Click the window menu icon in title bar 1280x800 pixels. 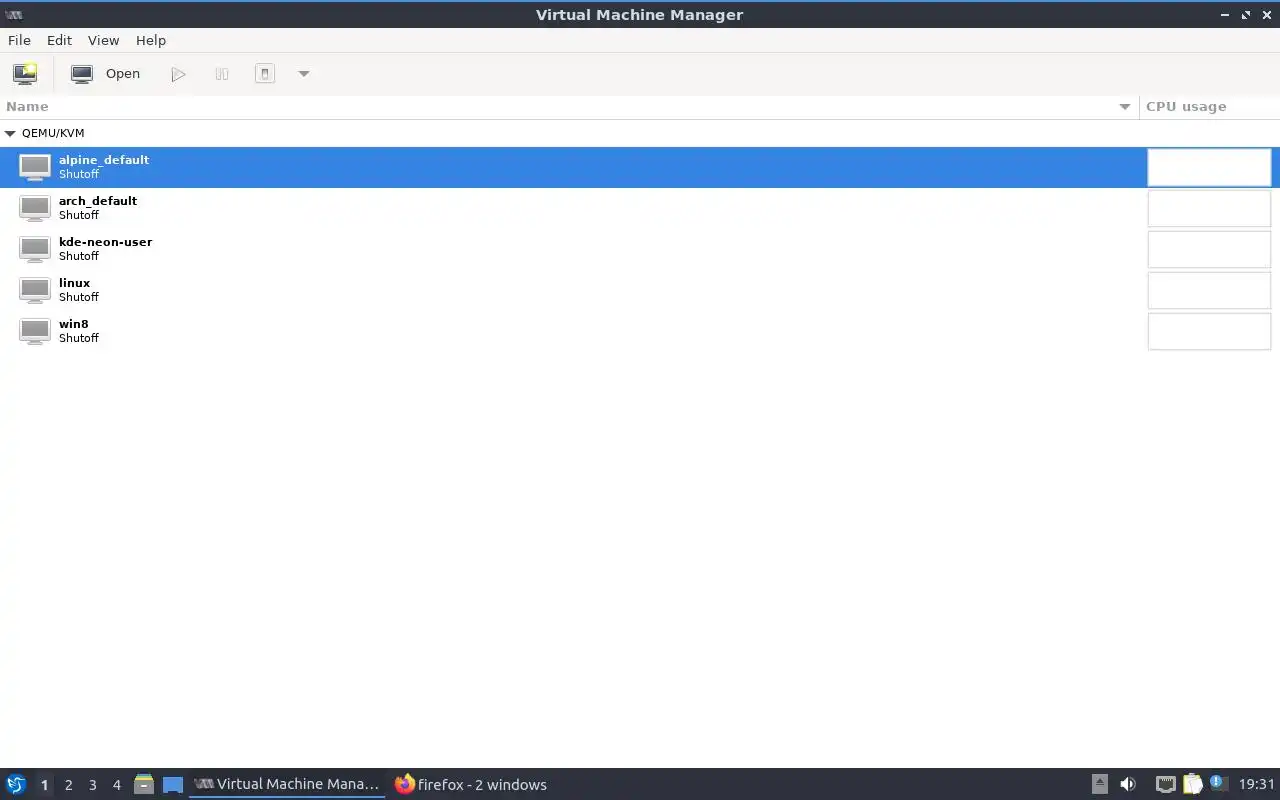coord(14,14)
